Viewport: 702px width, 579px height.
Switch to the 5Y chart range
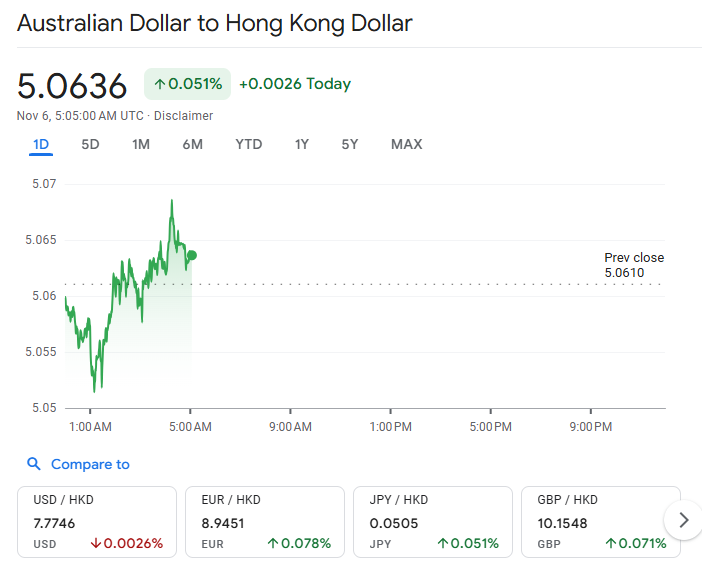[350, 144]
